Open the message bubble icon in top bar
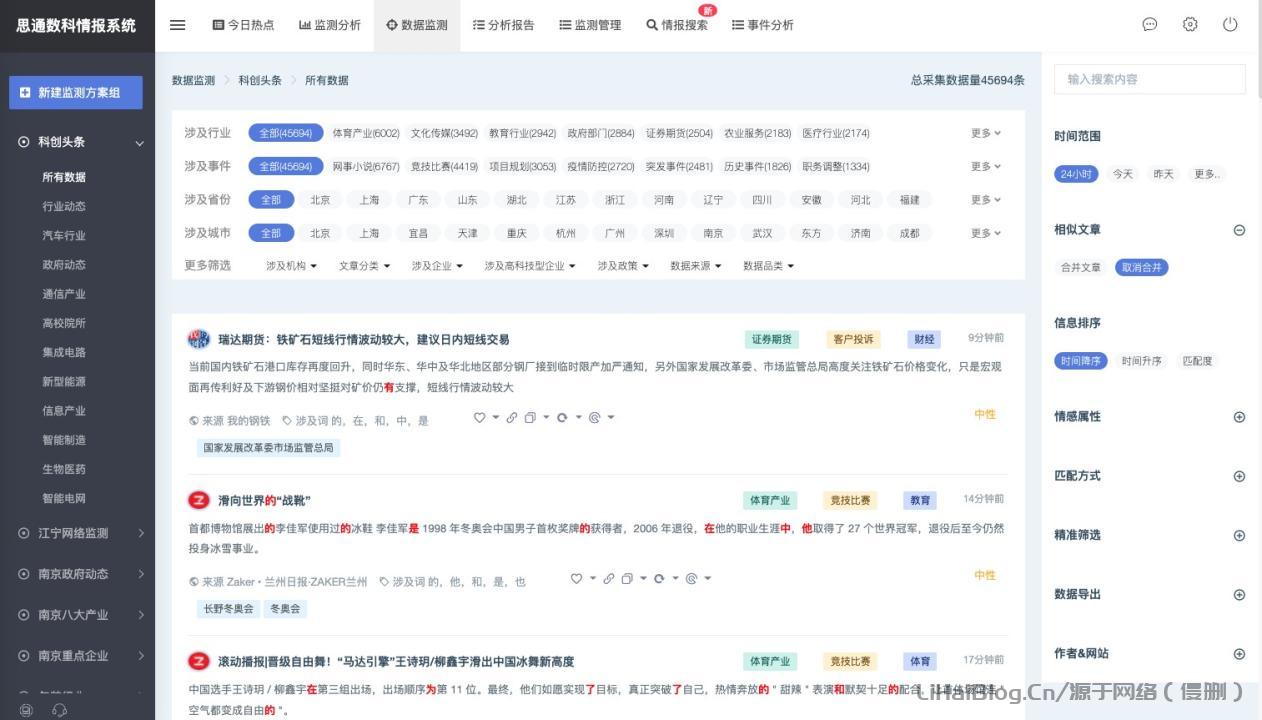Image resolution: width=1262 pixels, height=720 pixels. (x=1149, y=25)
